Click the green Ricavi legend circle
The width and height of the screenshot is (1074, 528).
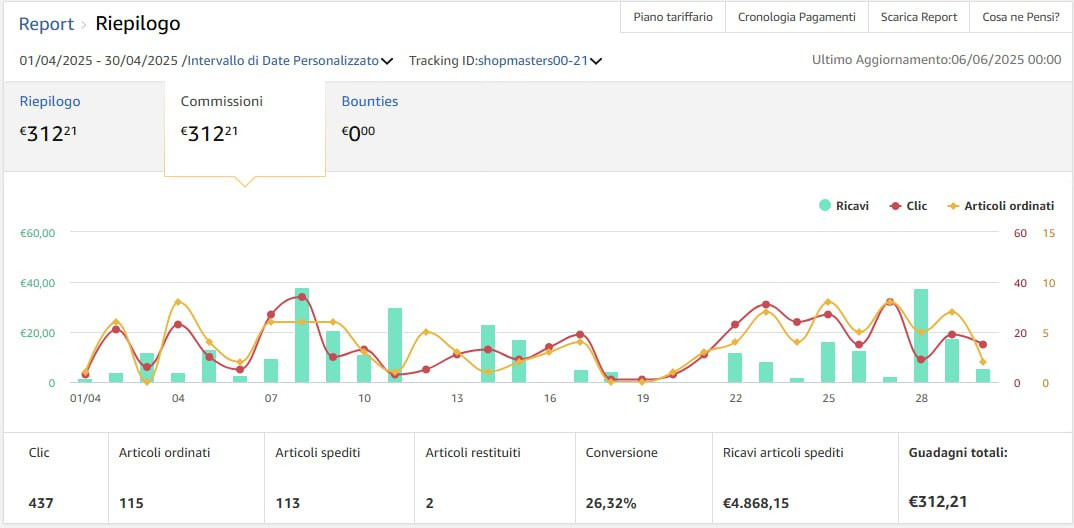point(825,206)
